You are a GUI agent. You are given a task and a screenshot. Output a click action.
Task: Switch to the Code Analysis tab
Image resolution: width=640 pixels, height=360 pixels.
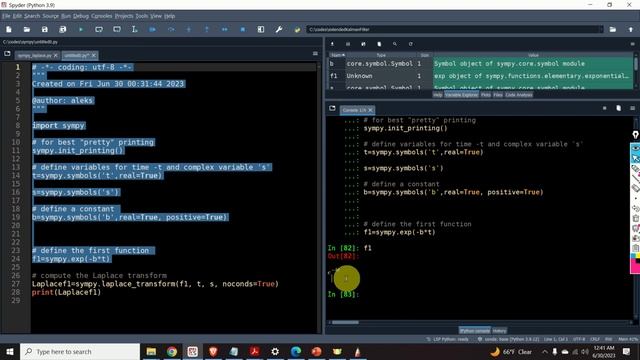pos(519,95)
